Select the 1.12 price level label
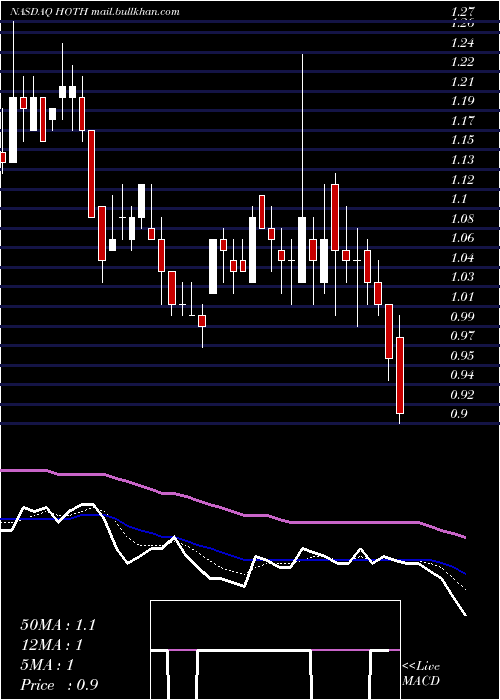 [462, 180]
